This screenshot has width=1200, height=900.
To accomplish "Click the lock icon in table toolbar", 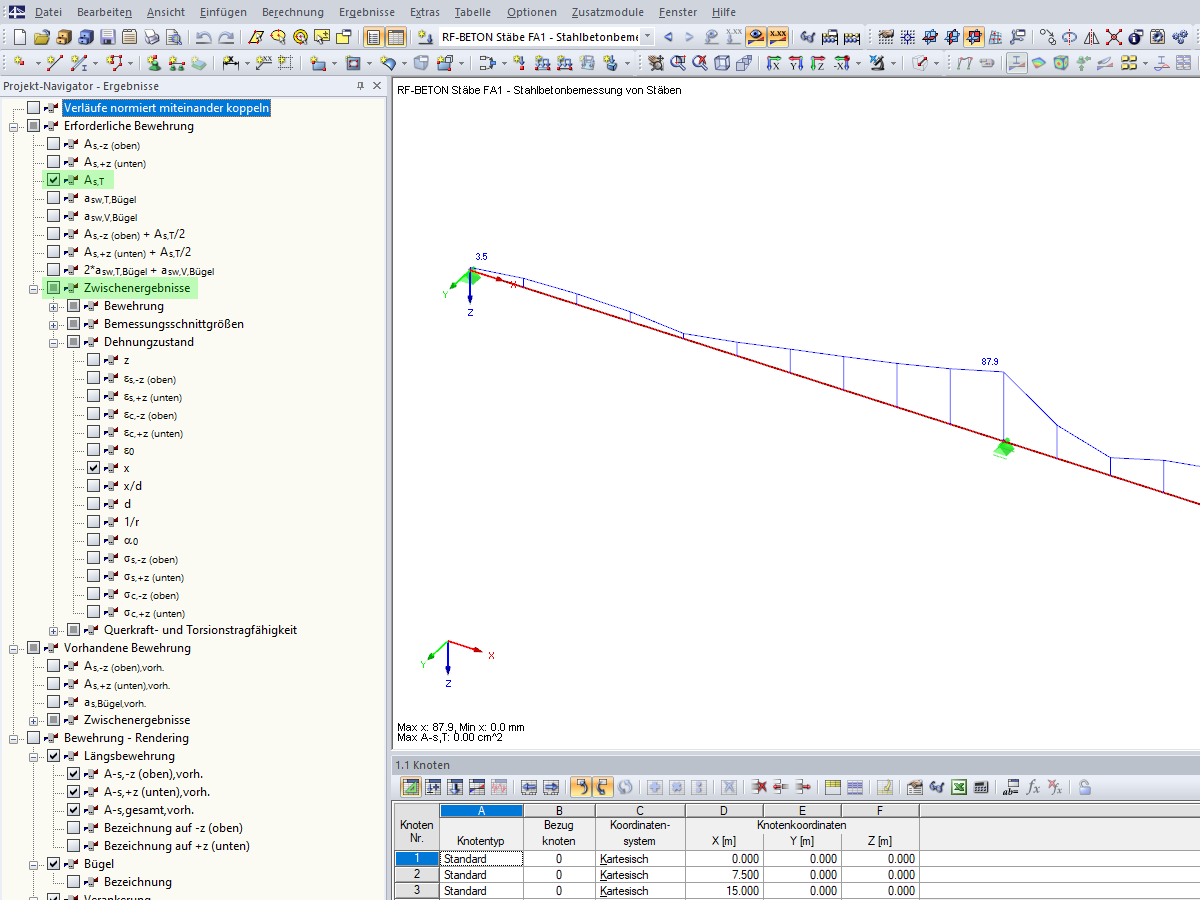I will pyautogui.click(x=1085, y=787).
